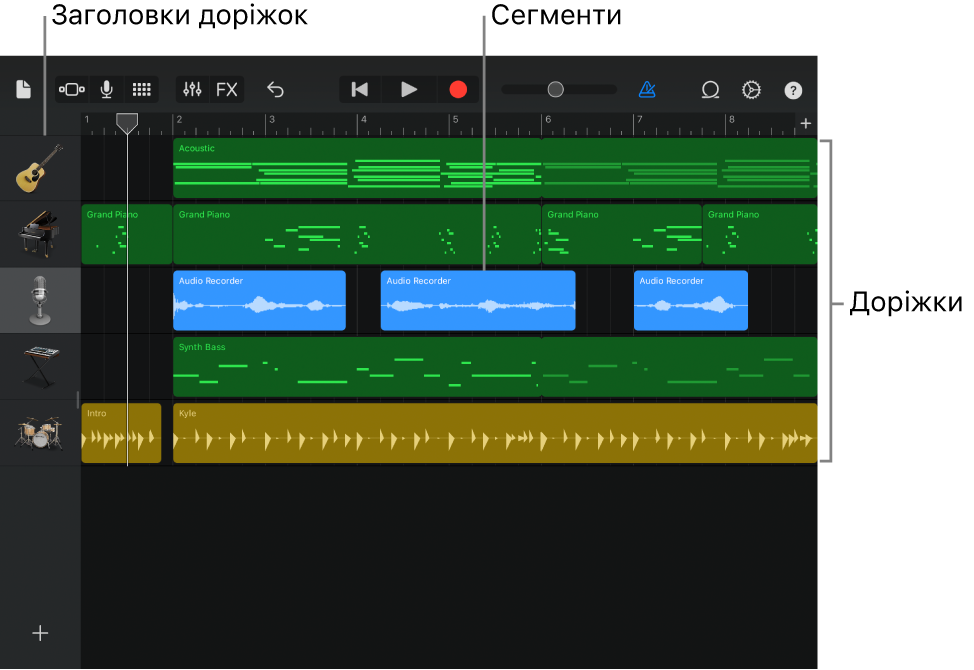Image resolution: width=974 pixels, height=670 pixels.
Task: Add a song section with ruler plus
Action: tap(806, 124)
